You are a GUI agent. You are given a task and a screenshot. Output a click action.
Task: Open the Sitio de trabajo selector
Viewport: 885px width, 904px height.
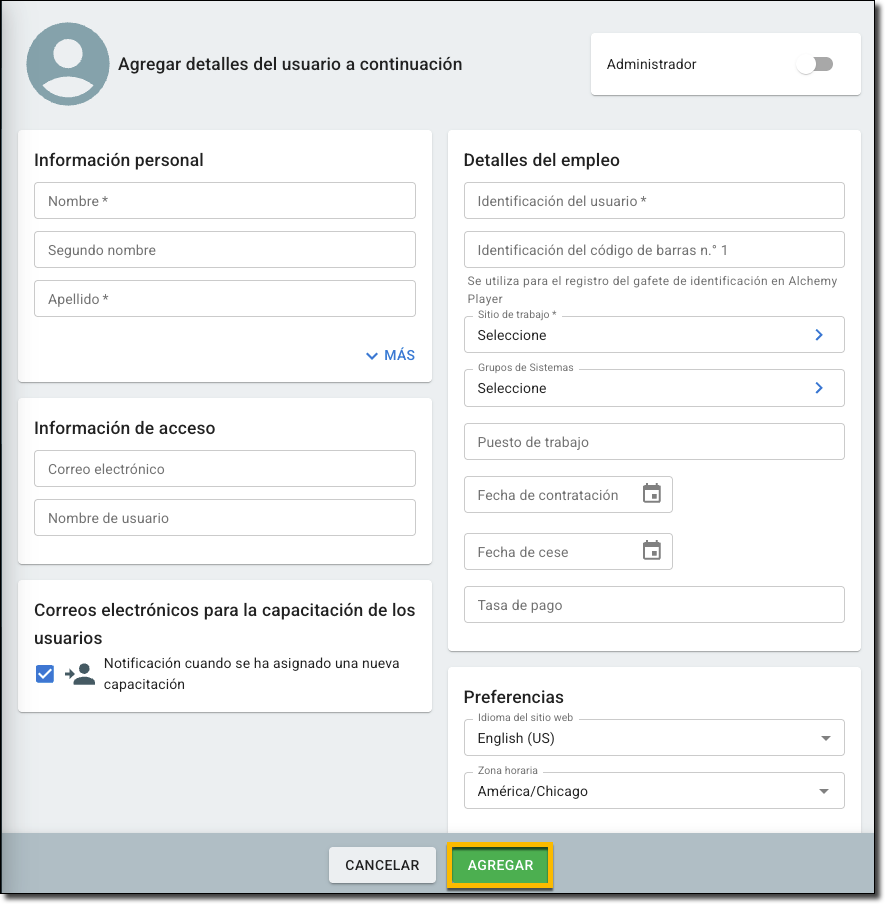point(654,335)
